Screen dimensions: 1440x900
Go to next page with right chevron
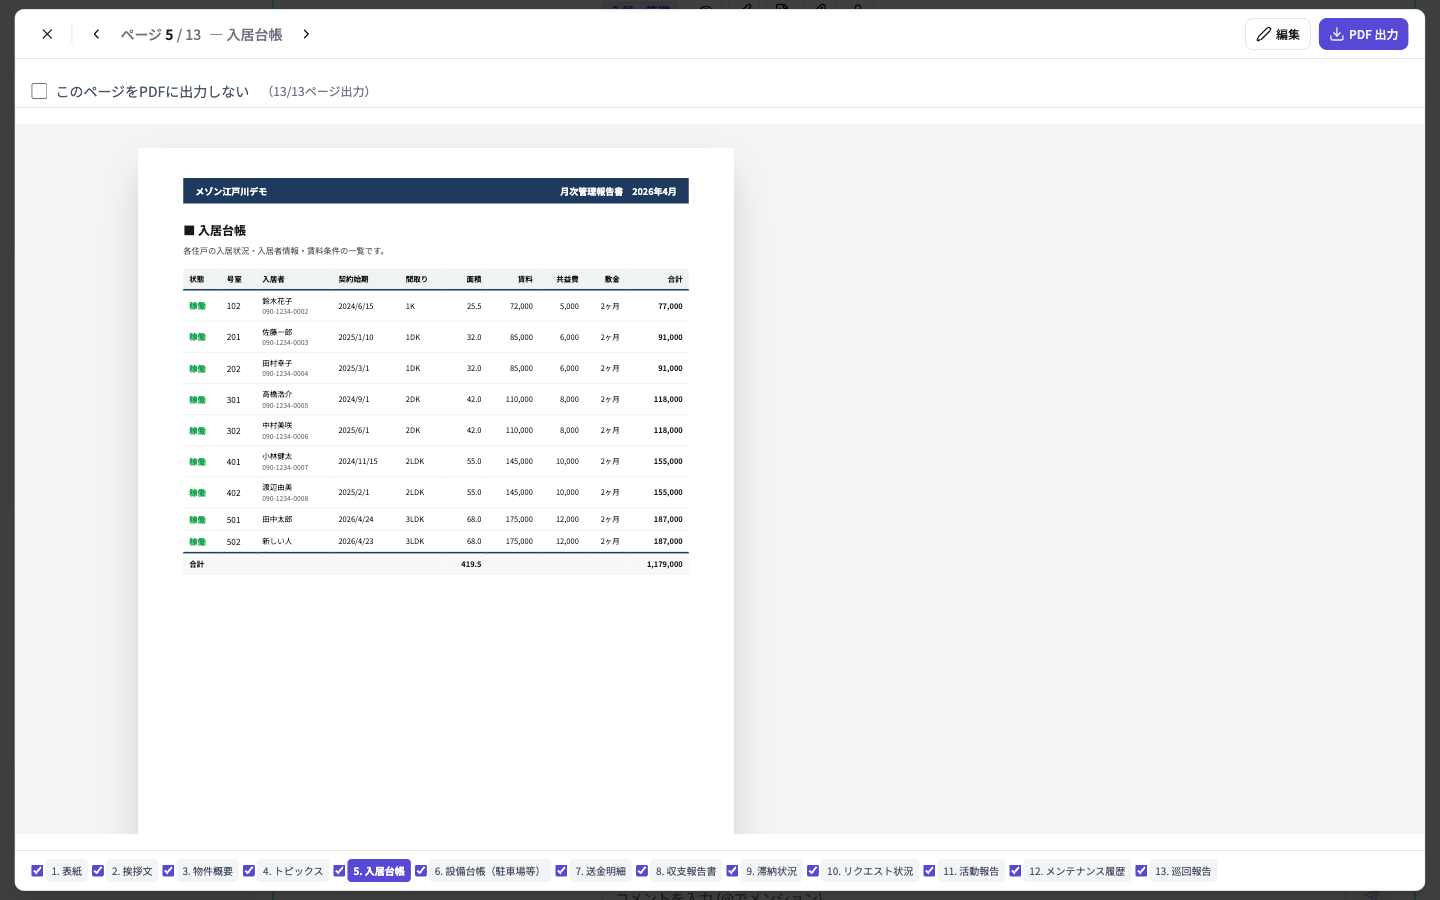click(x=306, y=34)
